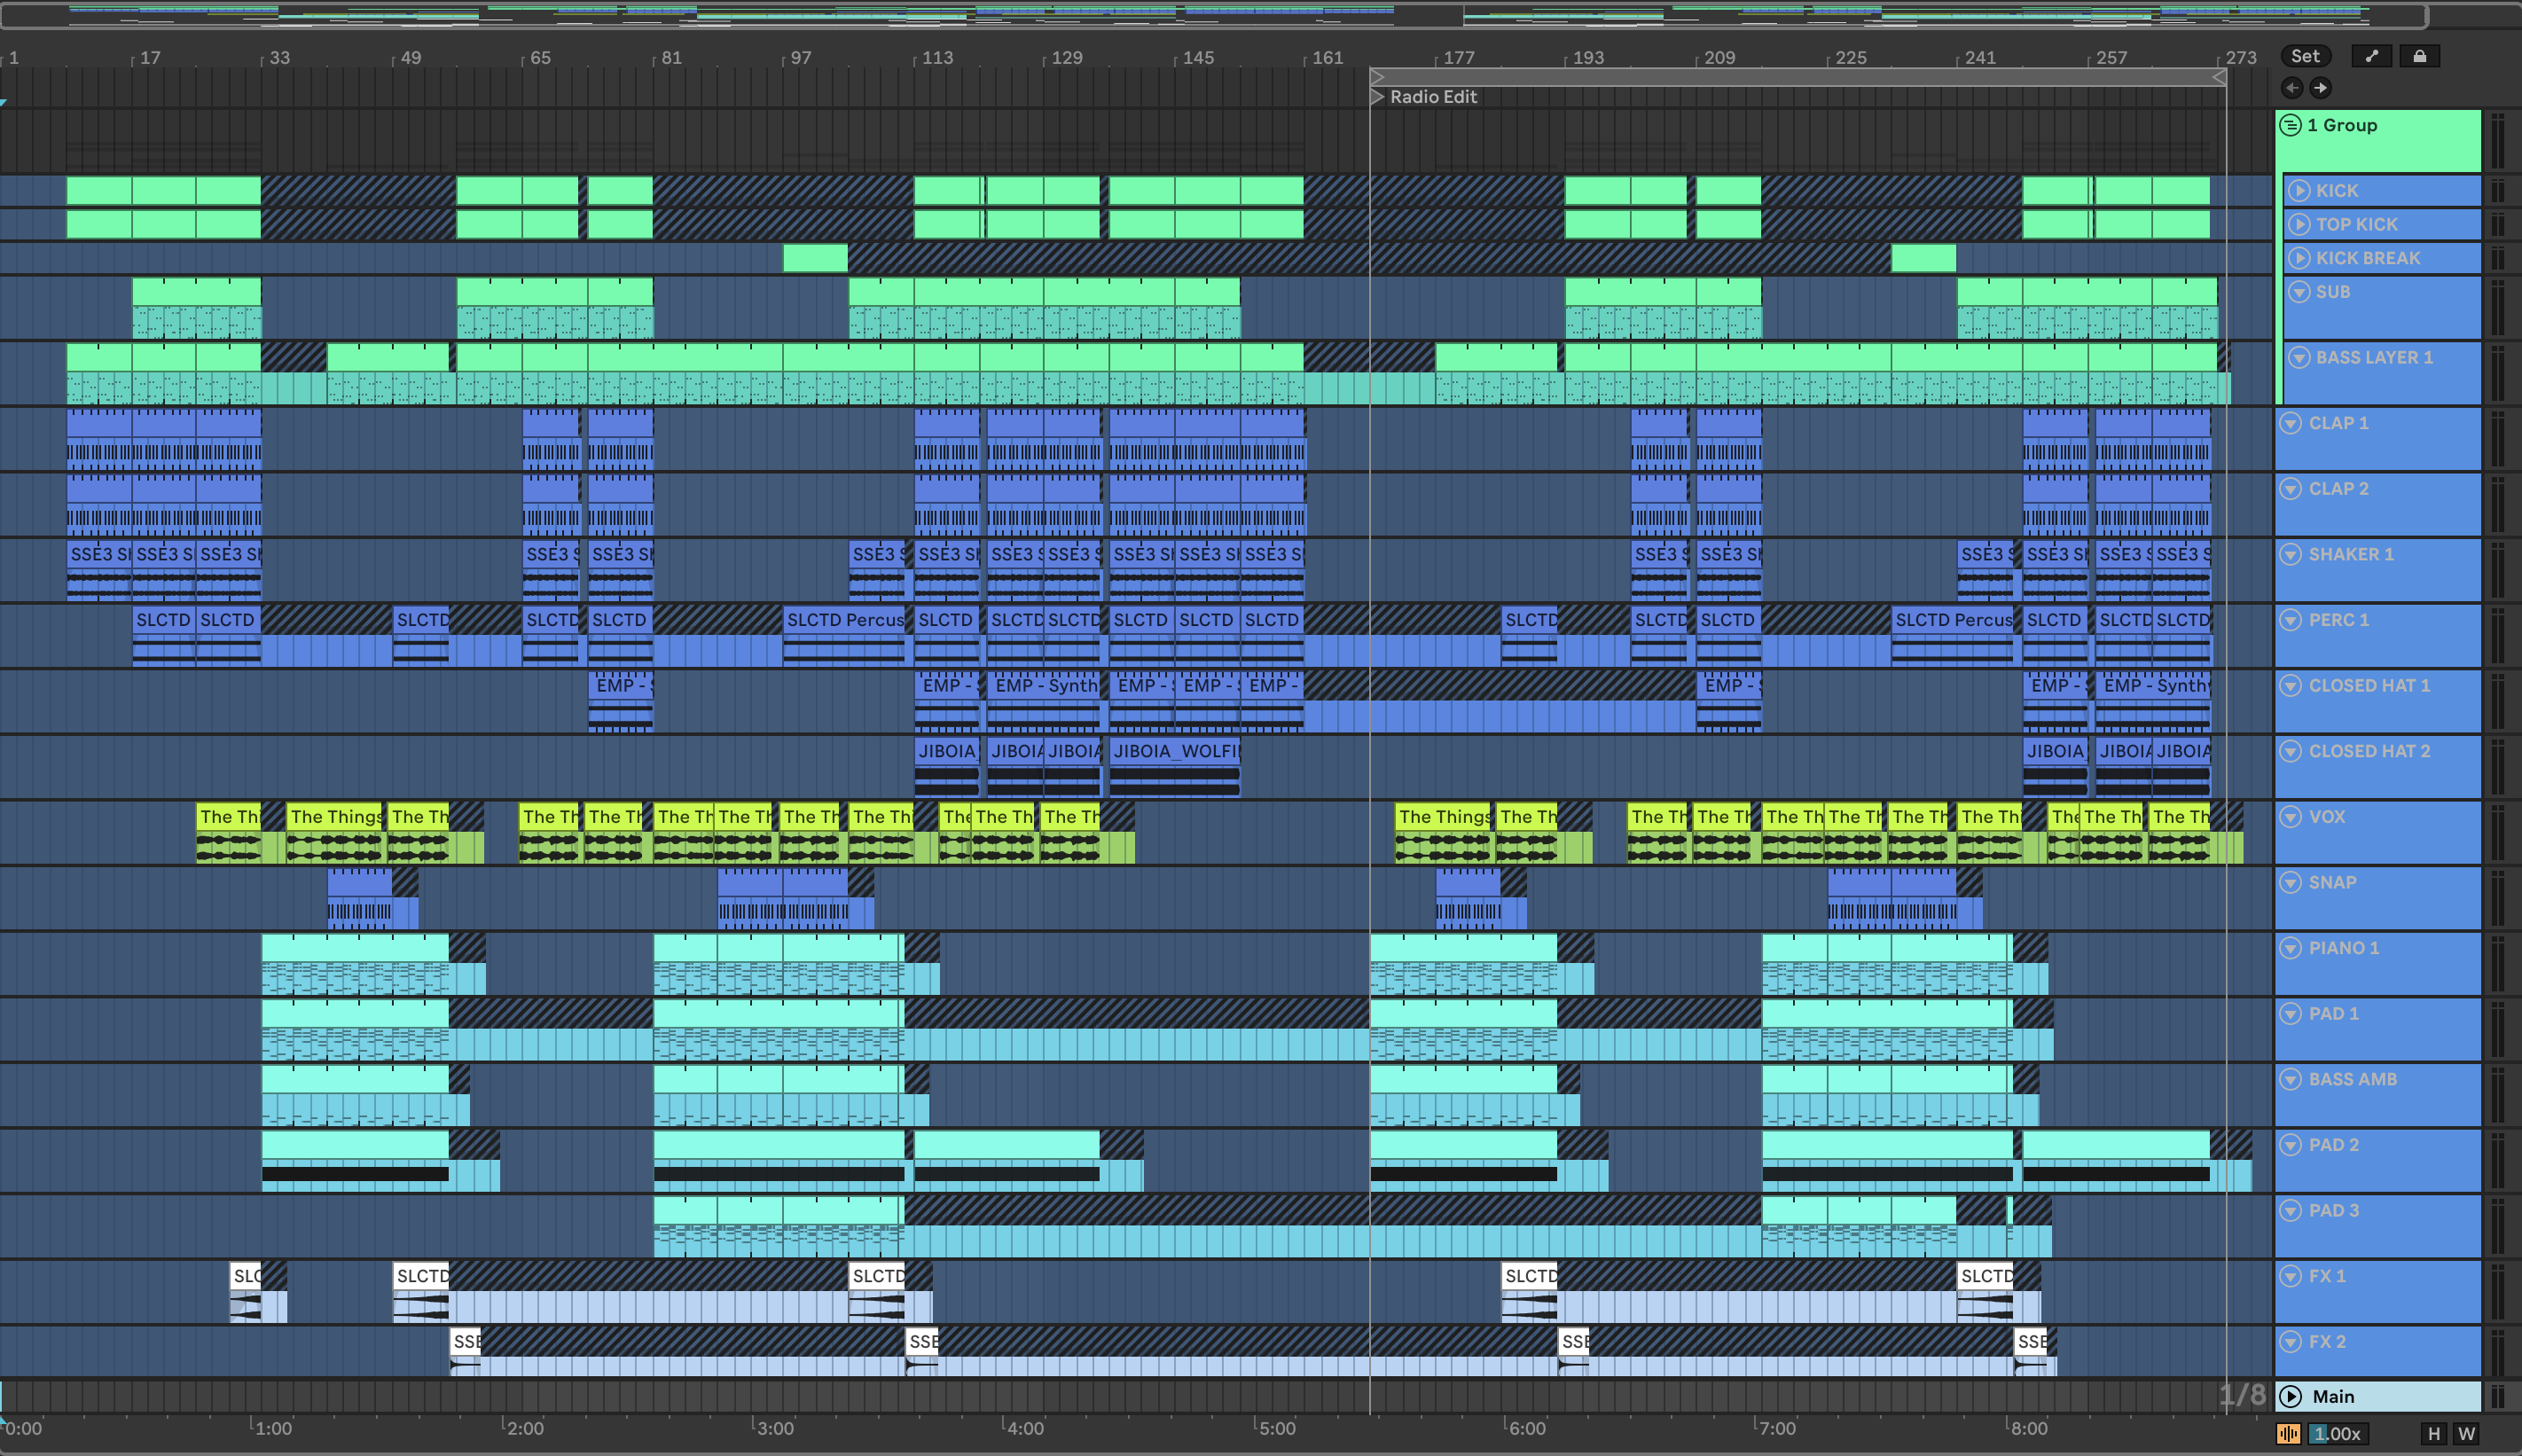The width and height of the screenshot is (2522, 1456).
Task: Click the Set locator button
Action: pyautogui.click(x=2305, y=56)
